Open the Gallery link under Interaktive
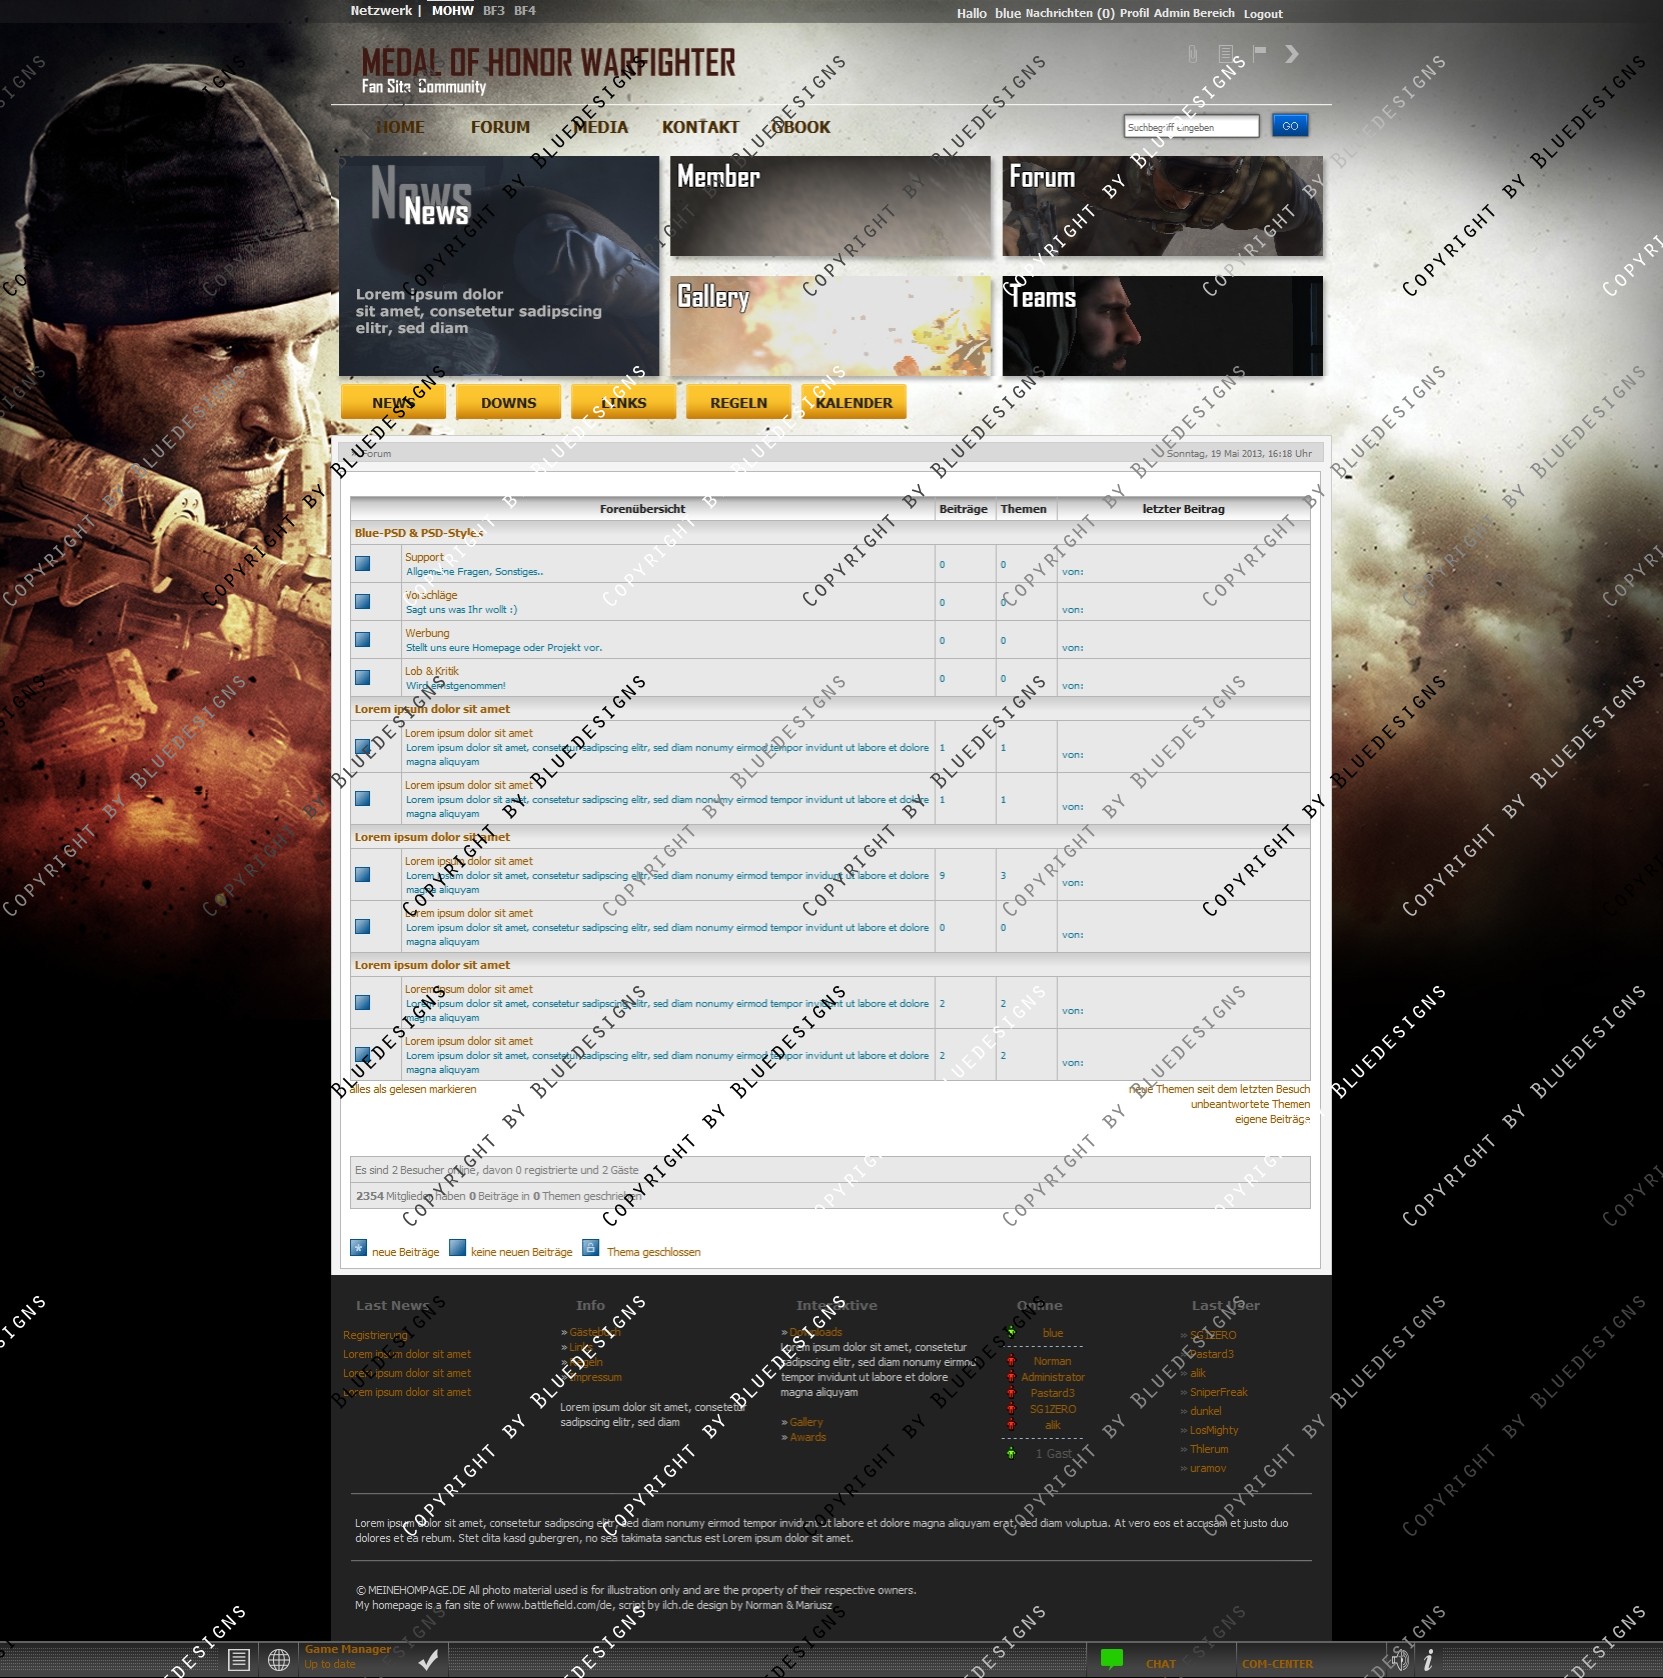This screenshot has height=1678, width=1663. coord(806,1422)
